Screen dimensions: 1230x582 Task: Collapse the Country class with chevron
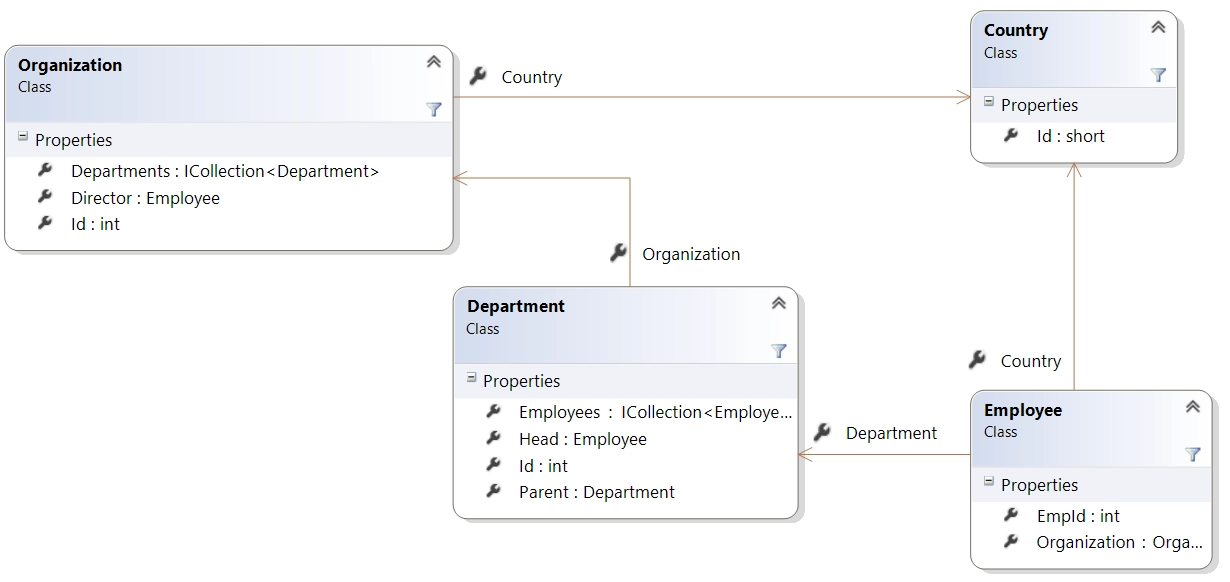pos(1158,28)
